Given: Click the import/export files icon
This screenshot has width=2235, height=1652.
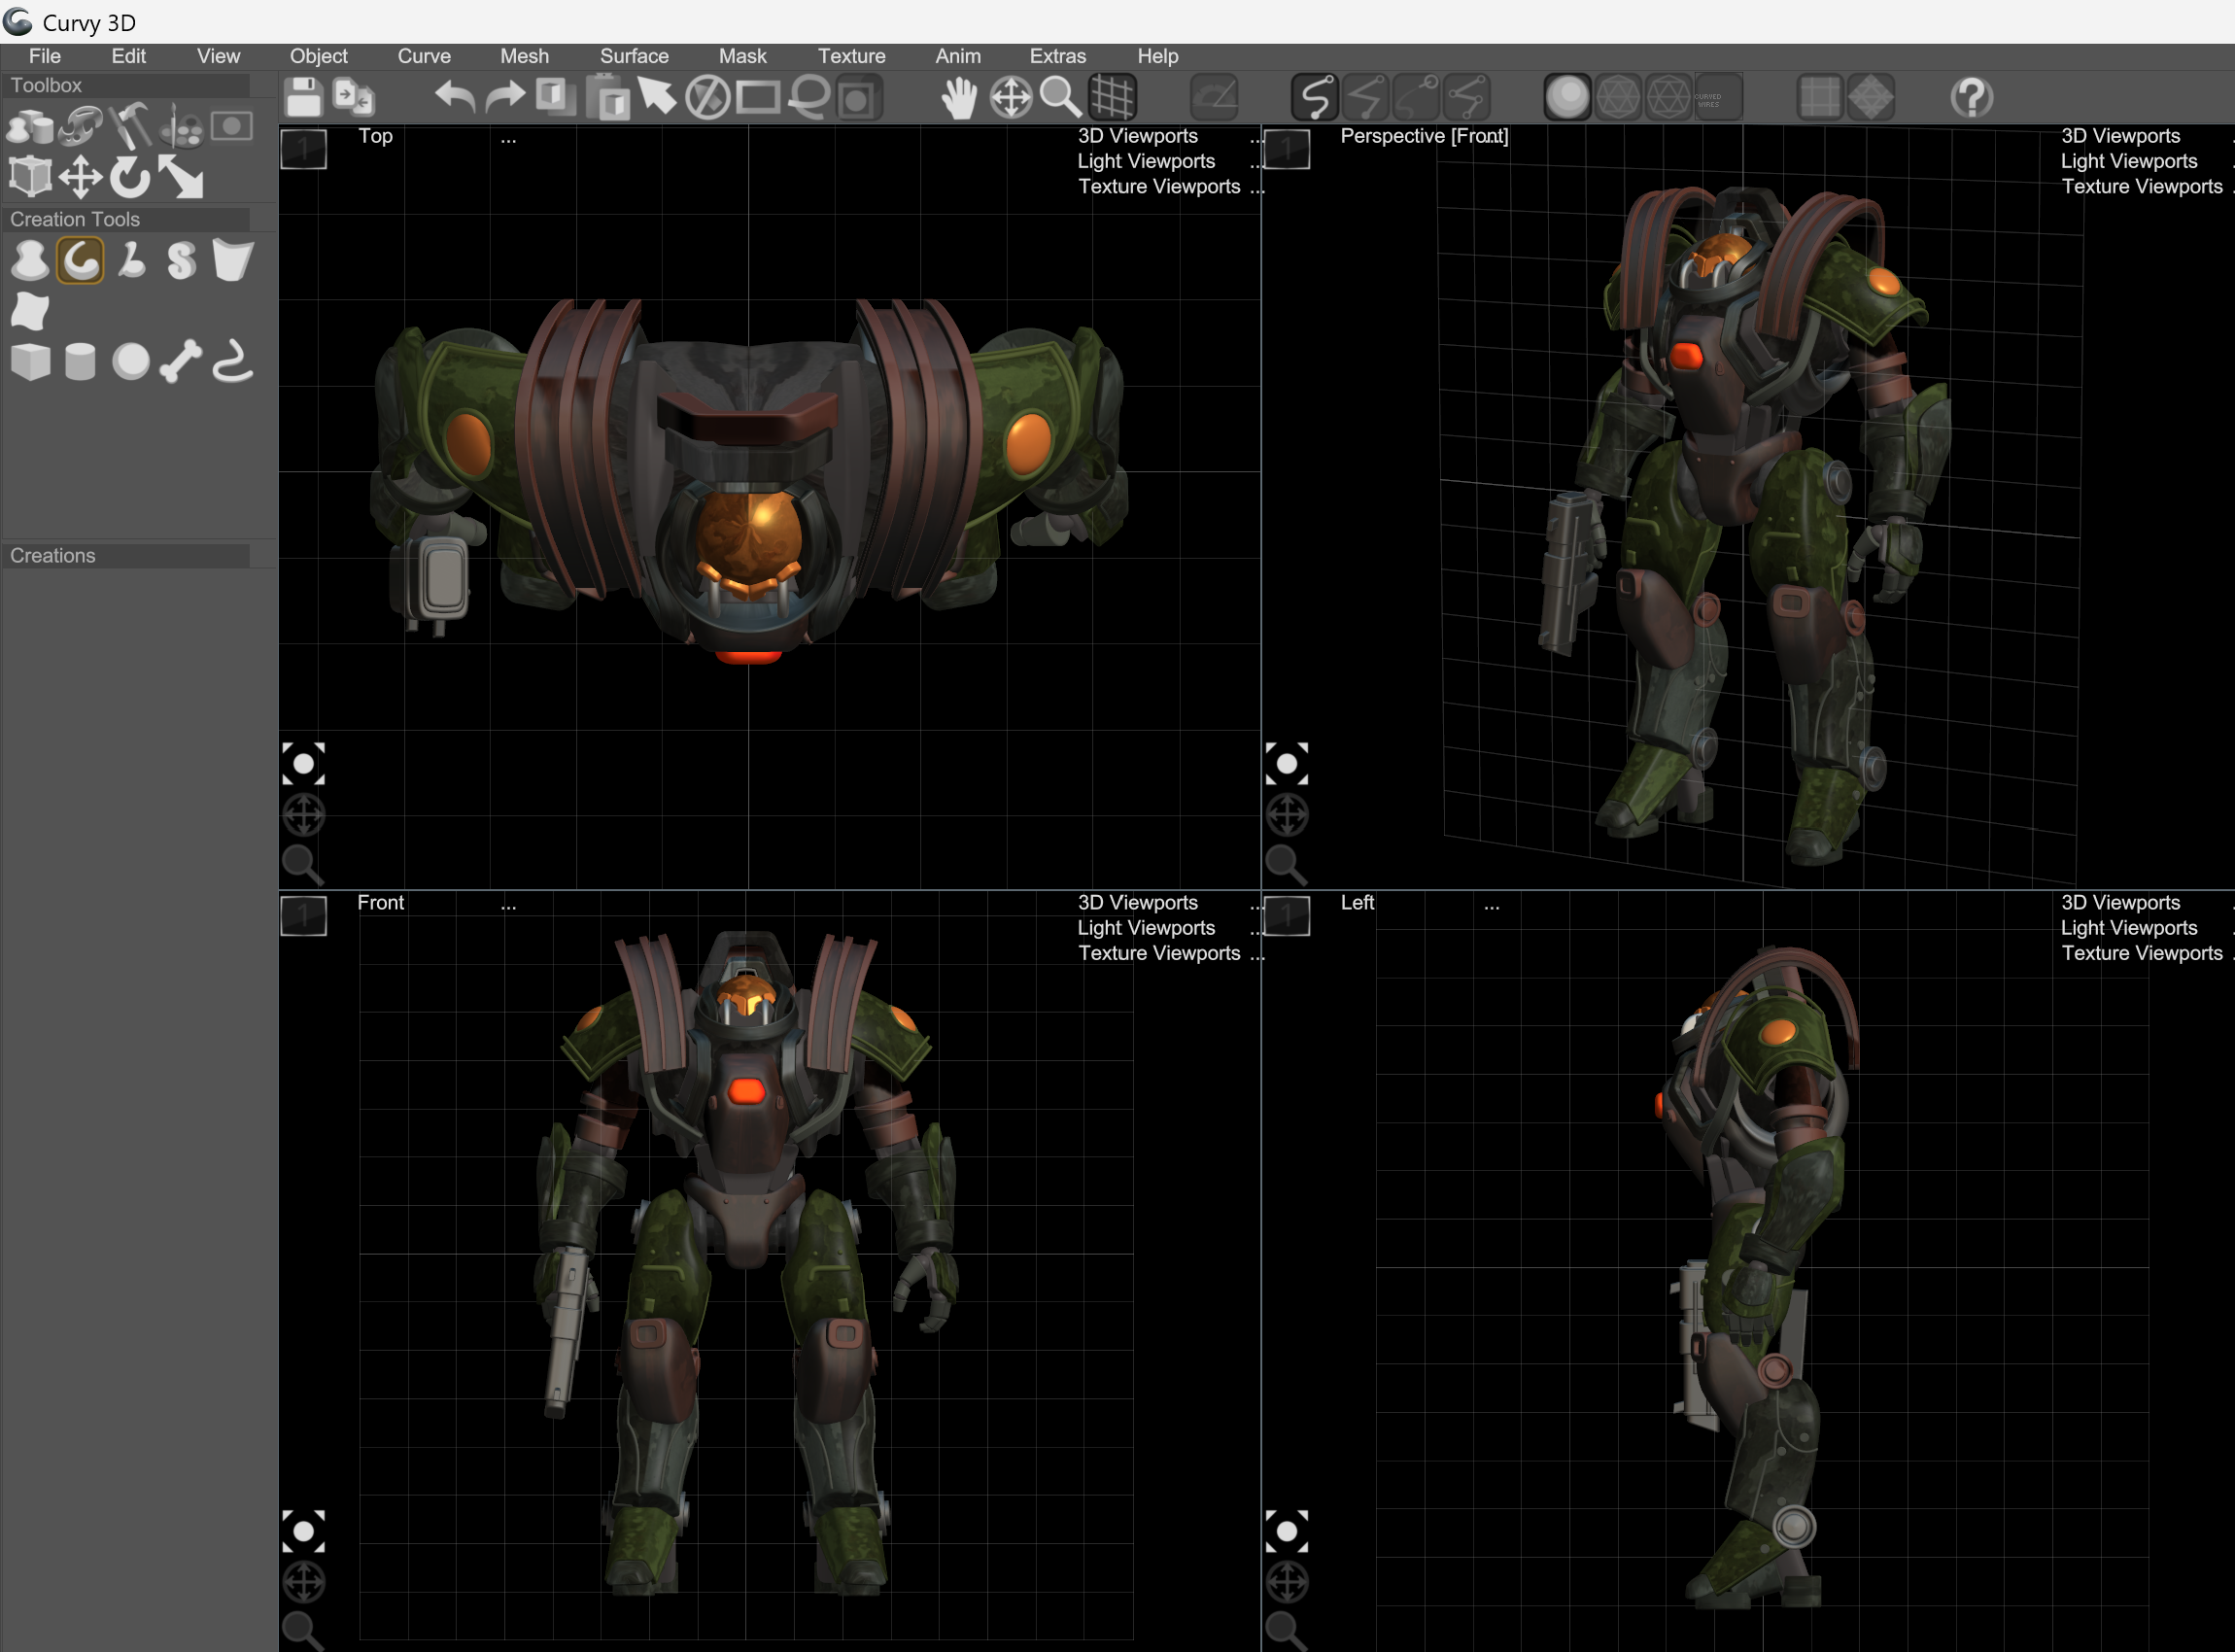Looking at the screenshot, I should tap(353, 97).
